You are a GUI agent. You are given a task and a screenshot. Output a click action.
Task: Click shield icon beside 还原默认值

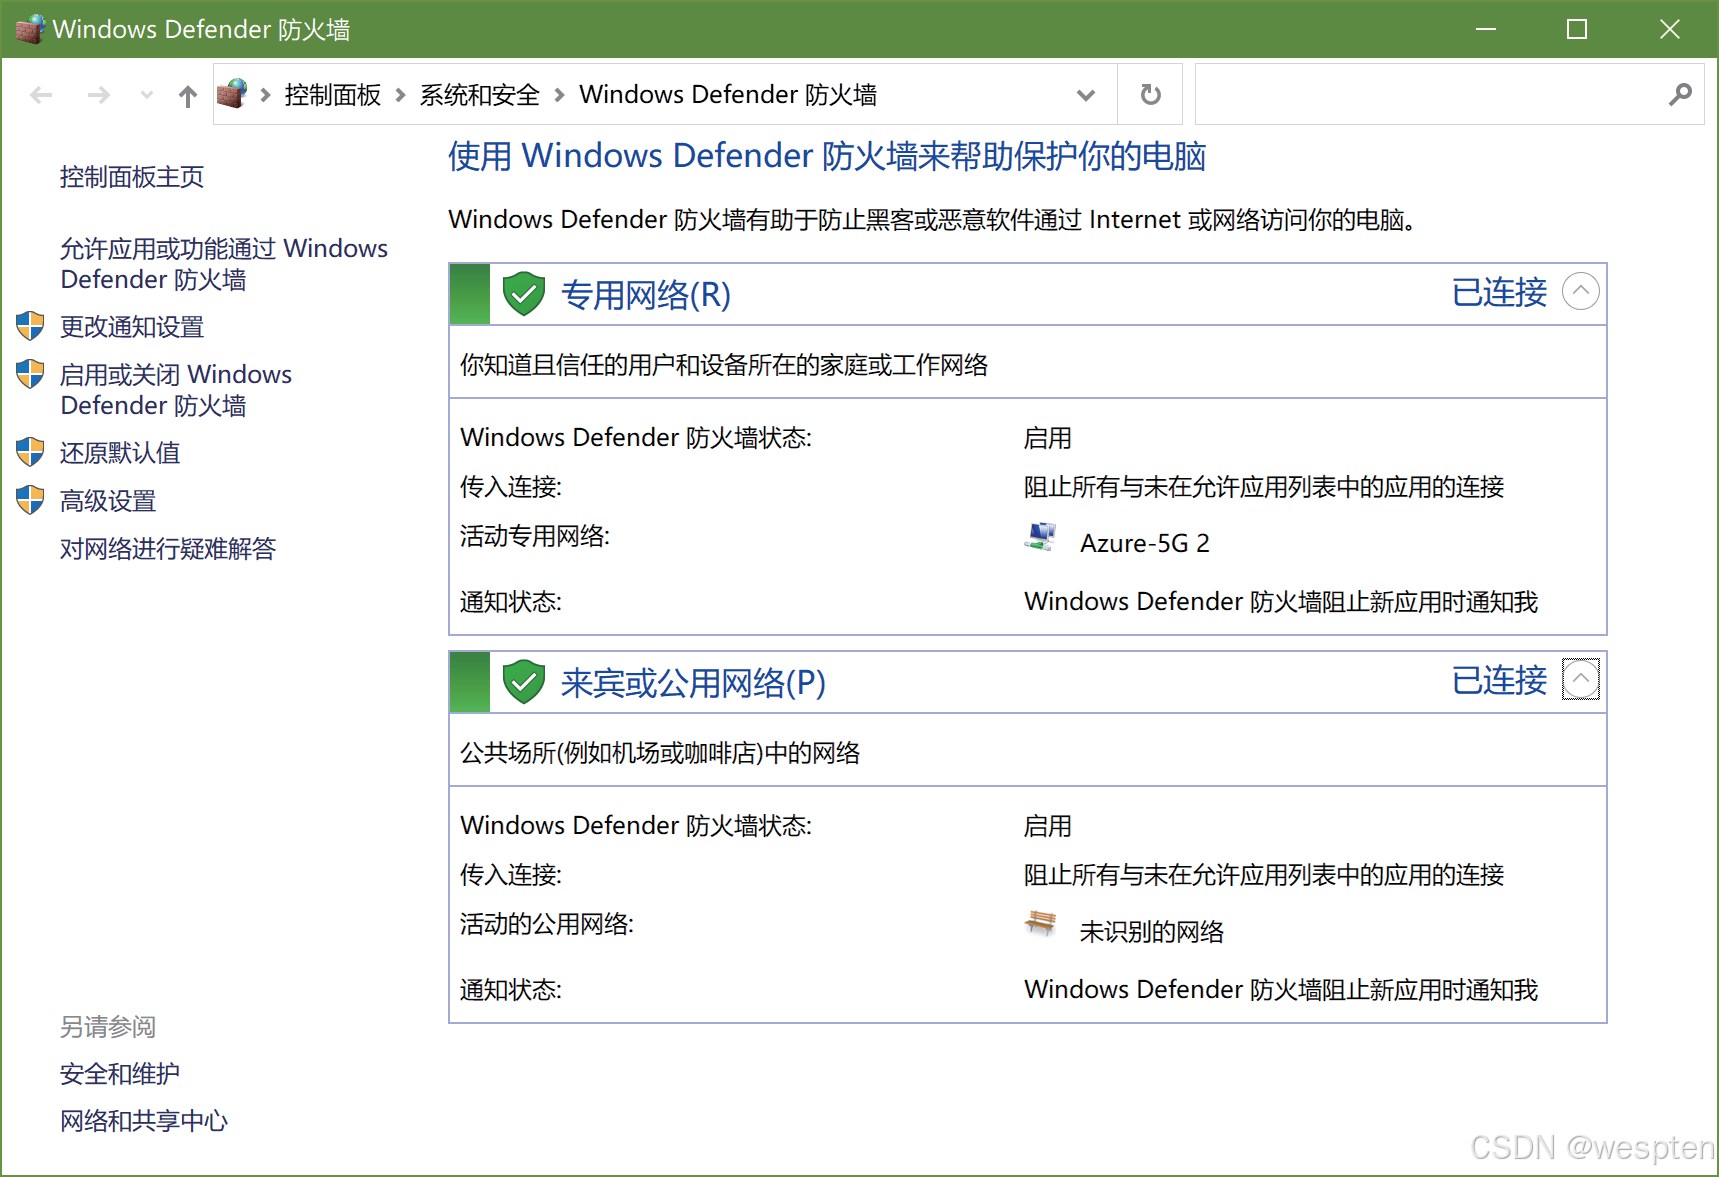30,452
